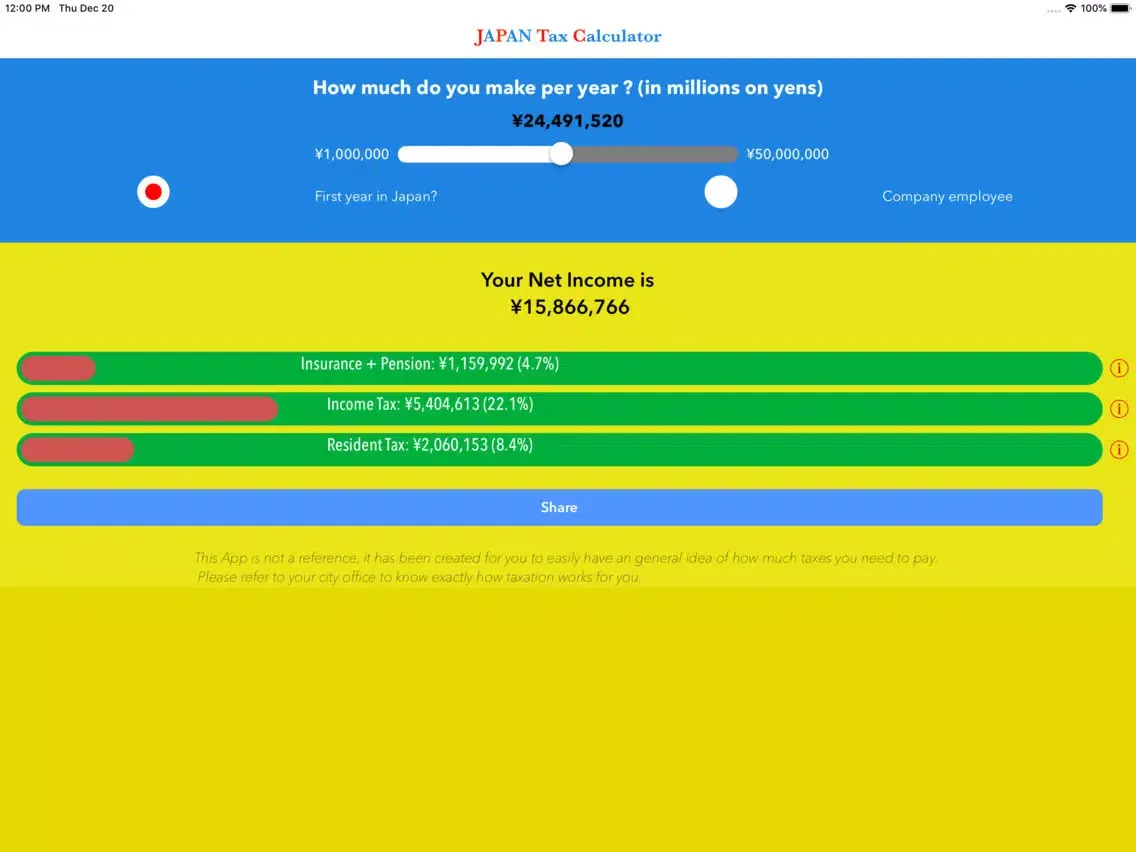Open info icon beside Income Tax bar
Screen dimensions: 1136x852
coord(1119,409)
